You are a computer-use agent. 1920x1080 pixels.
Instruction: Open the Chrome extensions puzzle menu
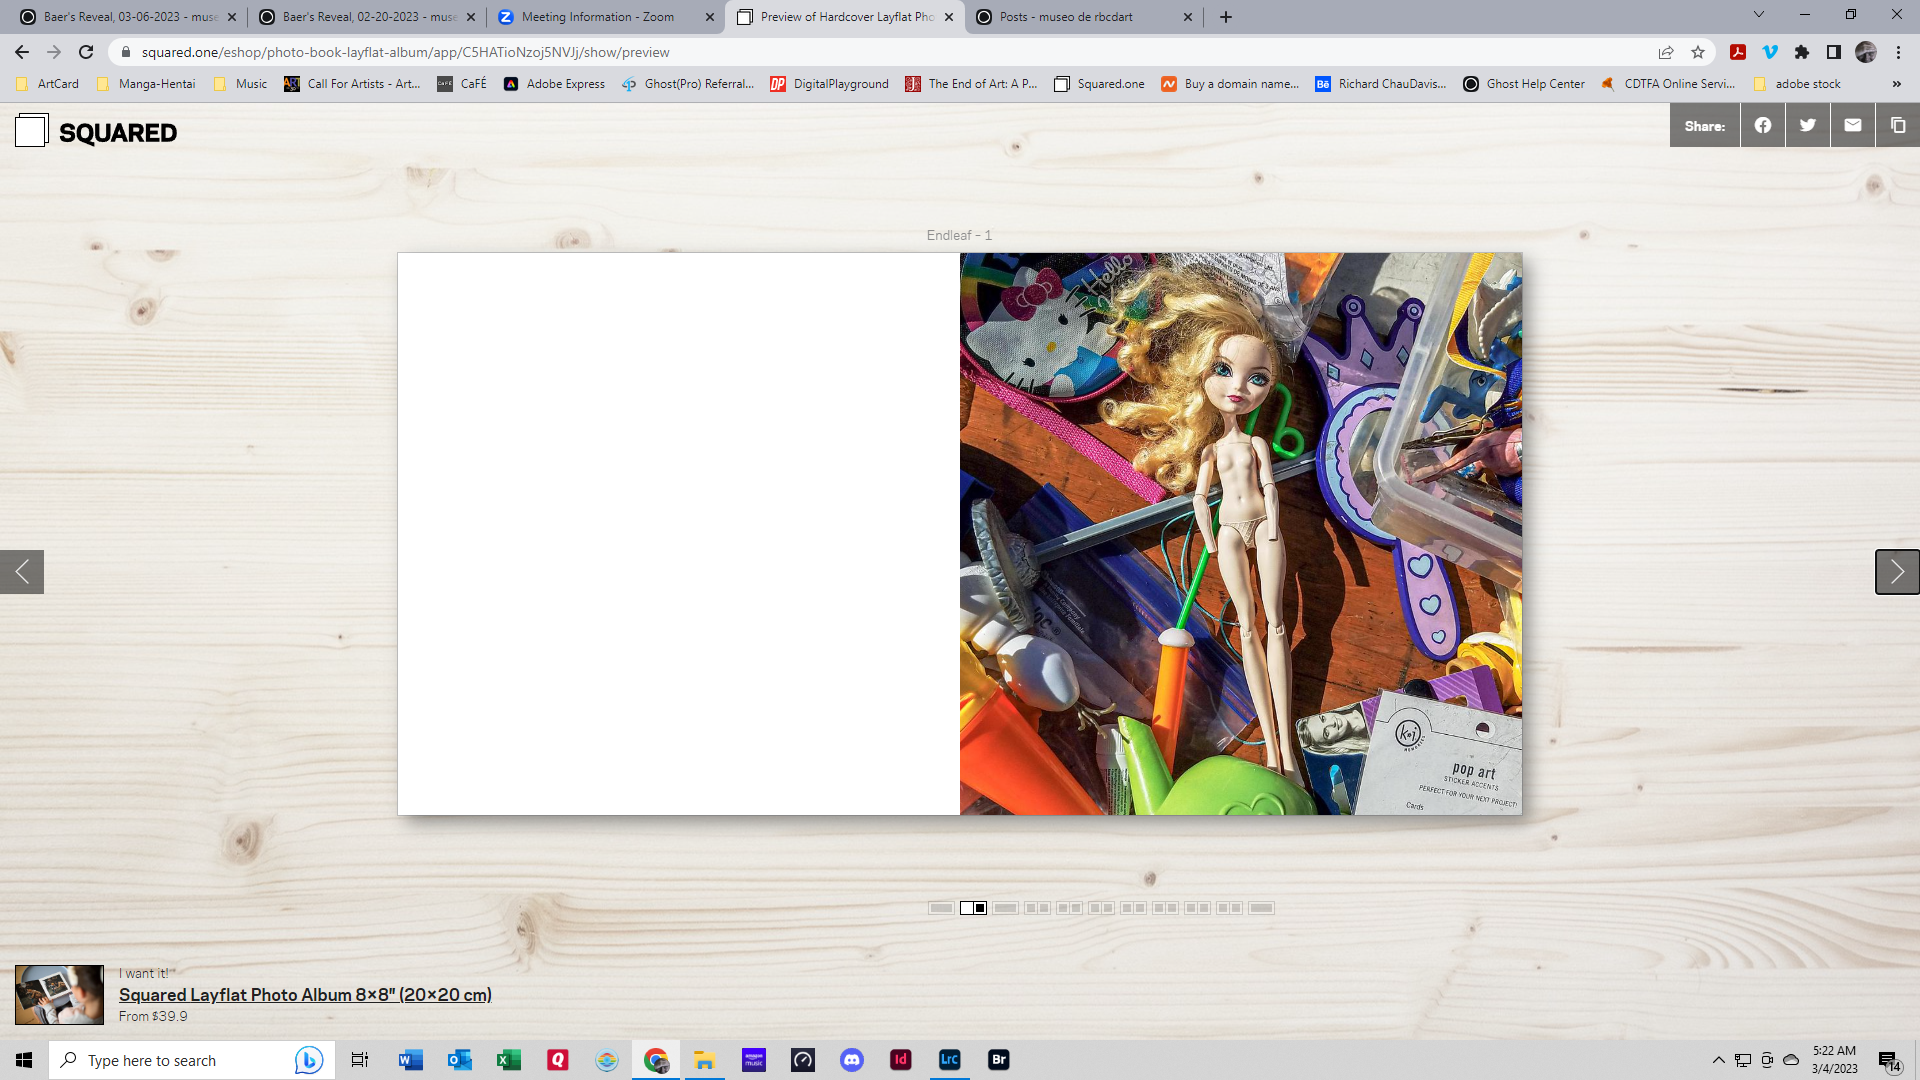[1802, 52]
